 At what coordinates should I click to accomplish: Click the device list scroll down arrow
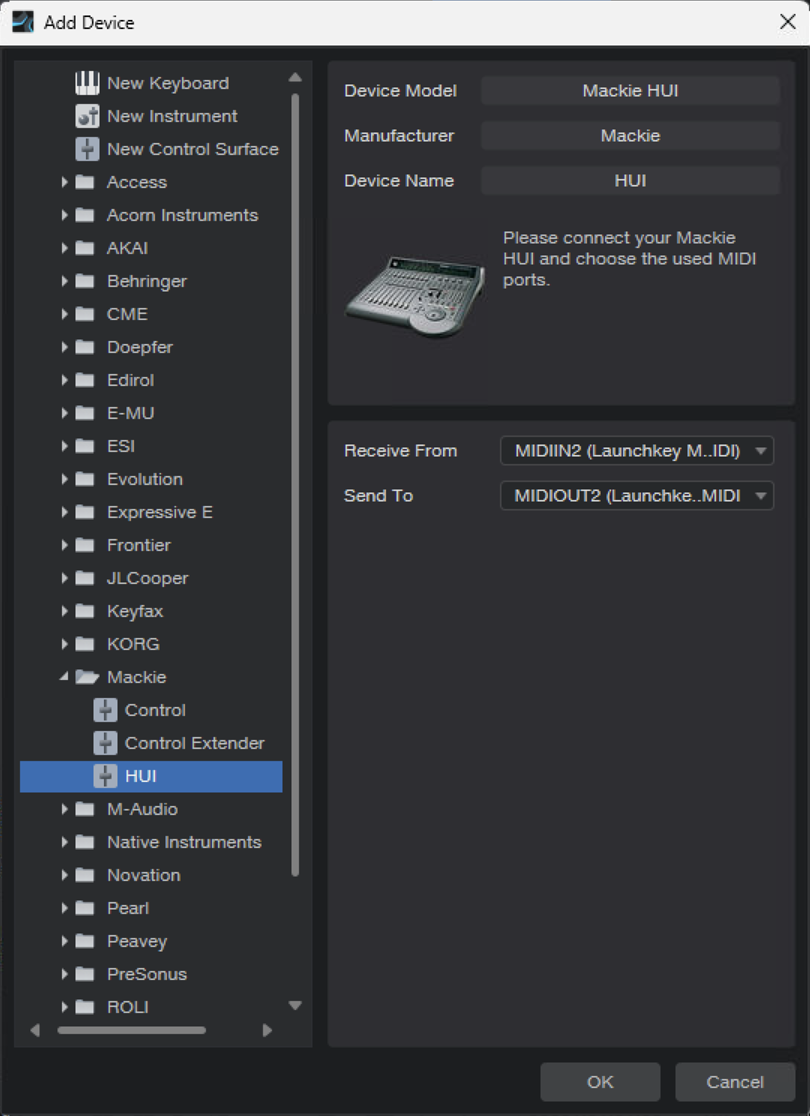(x=295, y=1006)
